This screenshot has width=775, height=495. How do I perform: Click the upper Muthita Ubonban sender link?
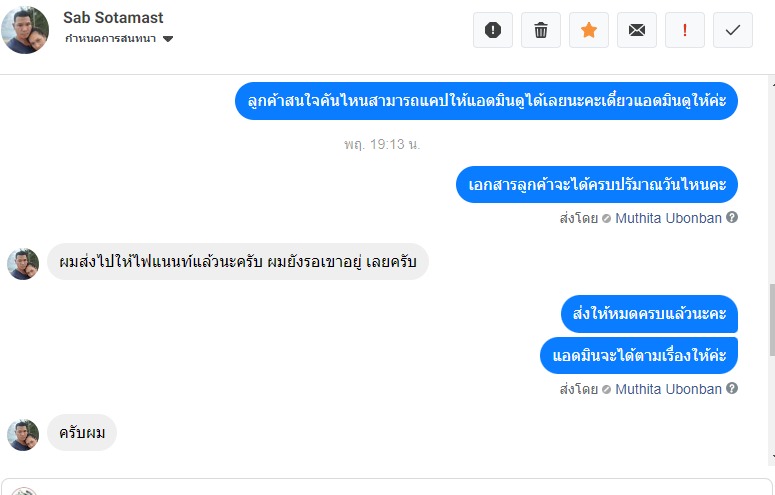(668, 217)
